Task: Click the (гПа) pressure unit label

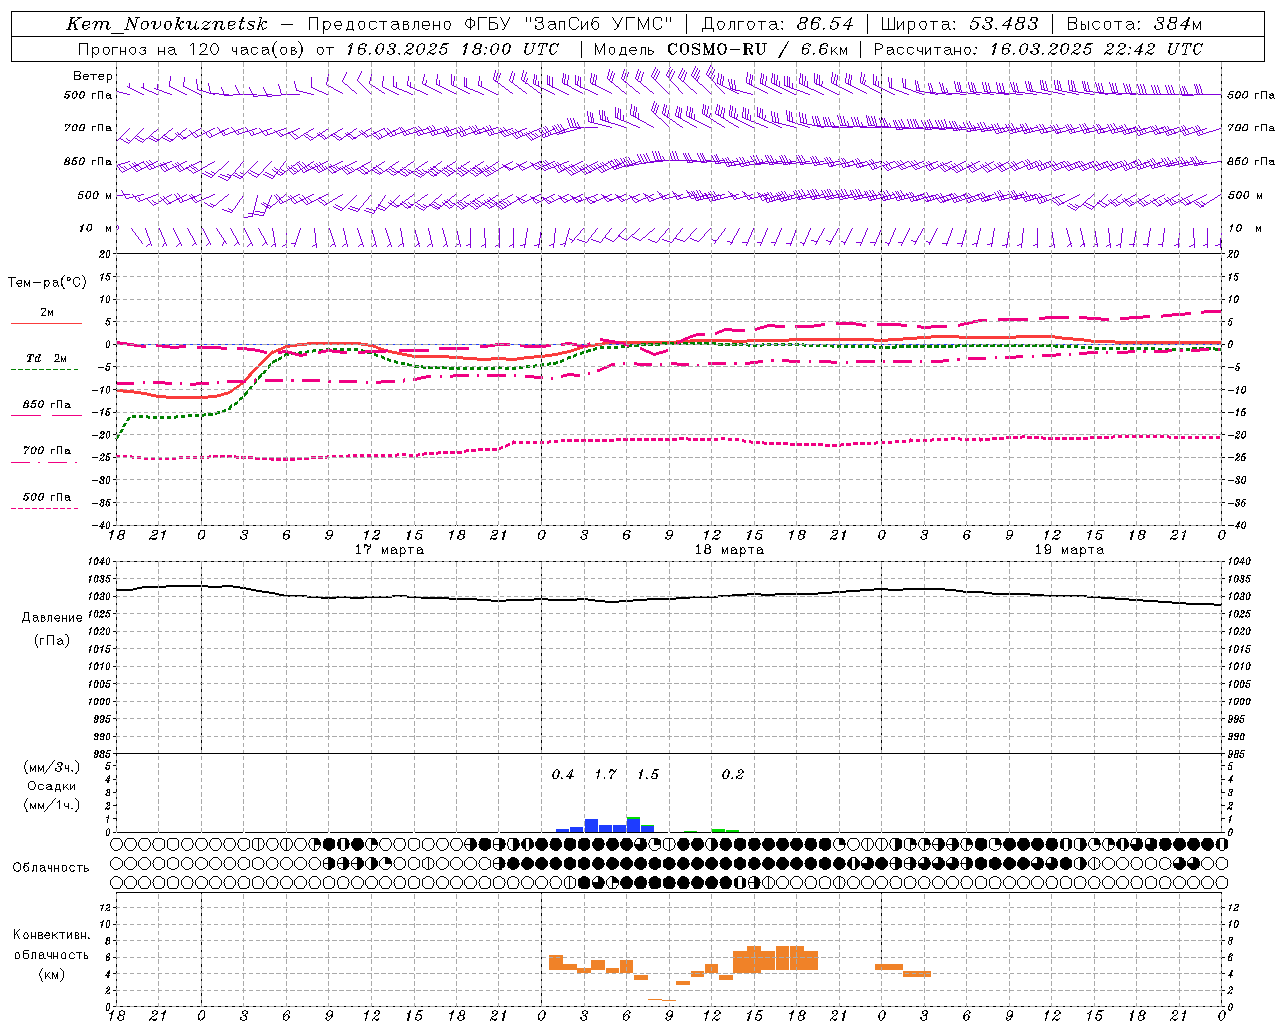Action: (52, 641)
